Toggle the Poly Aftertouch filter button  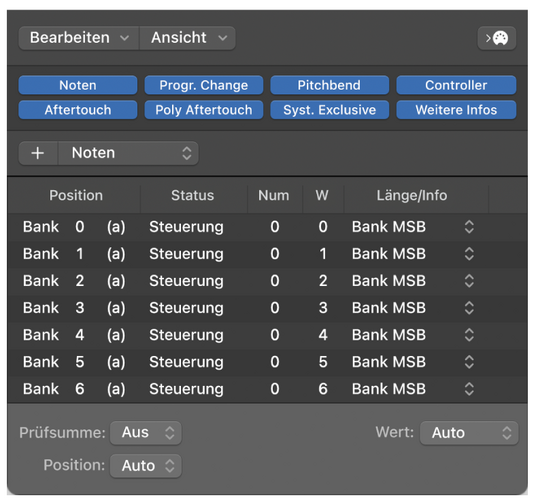click(204, 110)
